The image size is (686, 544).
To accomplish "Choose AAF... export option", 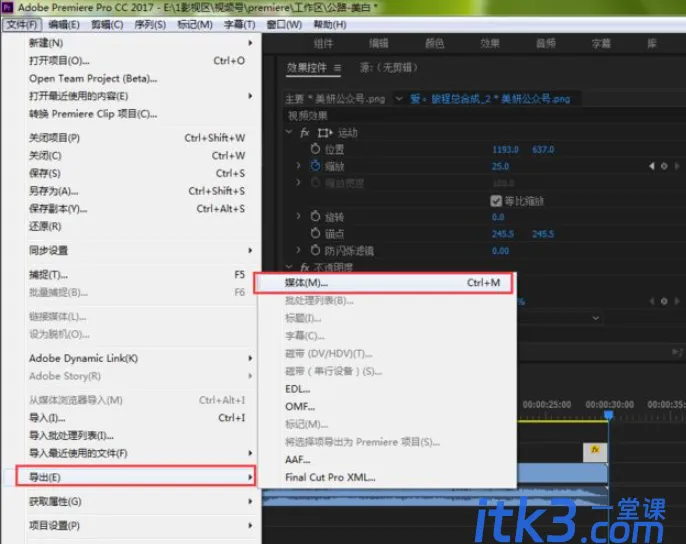I will tap(387, 460).
